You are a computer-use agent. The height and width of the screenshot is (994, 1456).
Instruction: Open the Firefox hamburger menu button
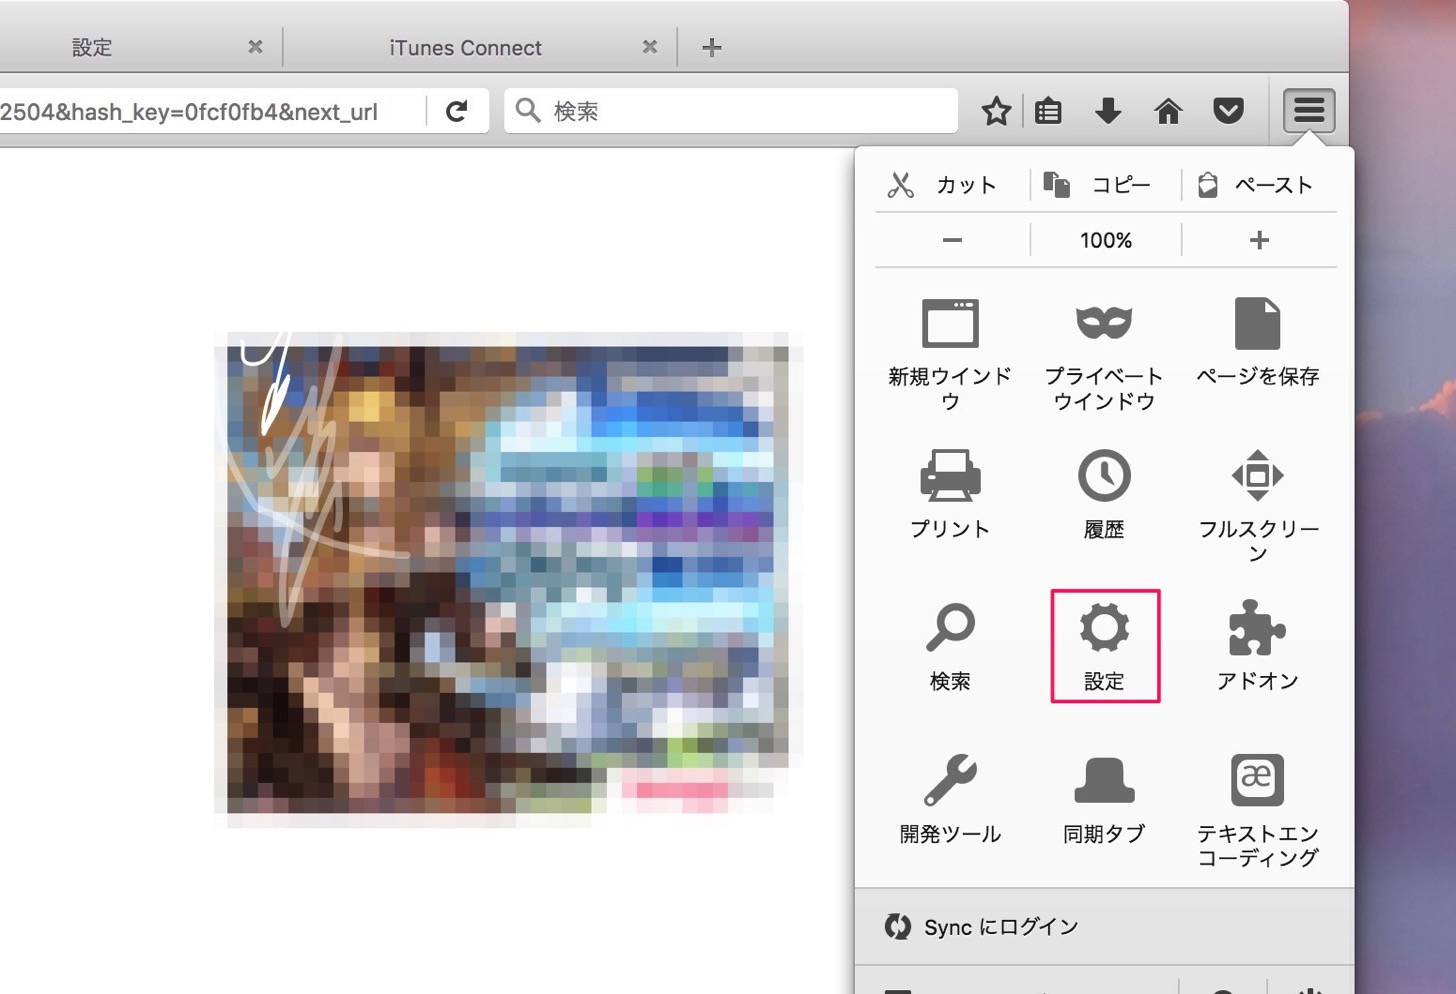click(x=1309, y=110)
